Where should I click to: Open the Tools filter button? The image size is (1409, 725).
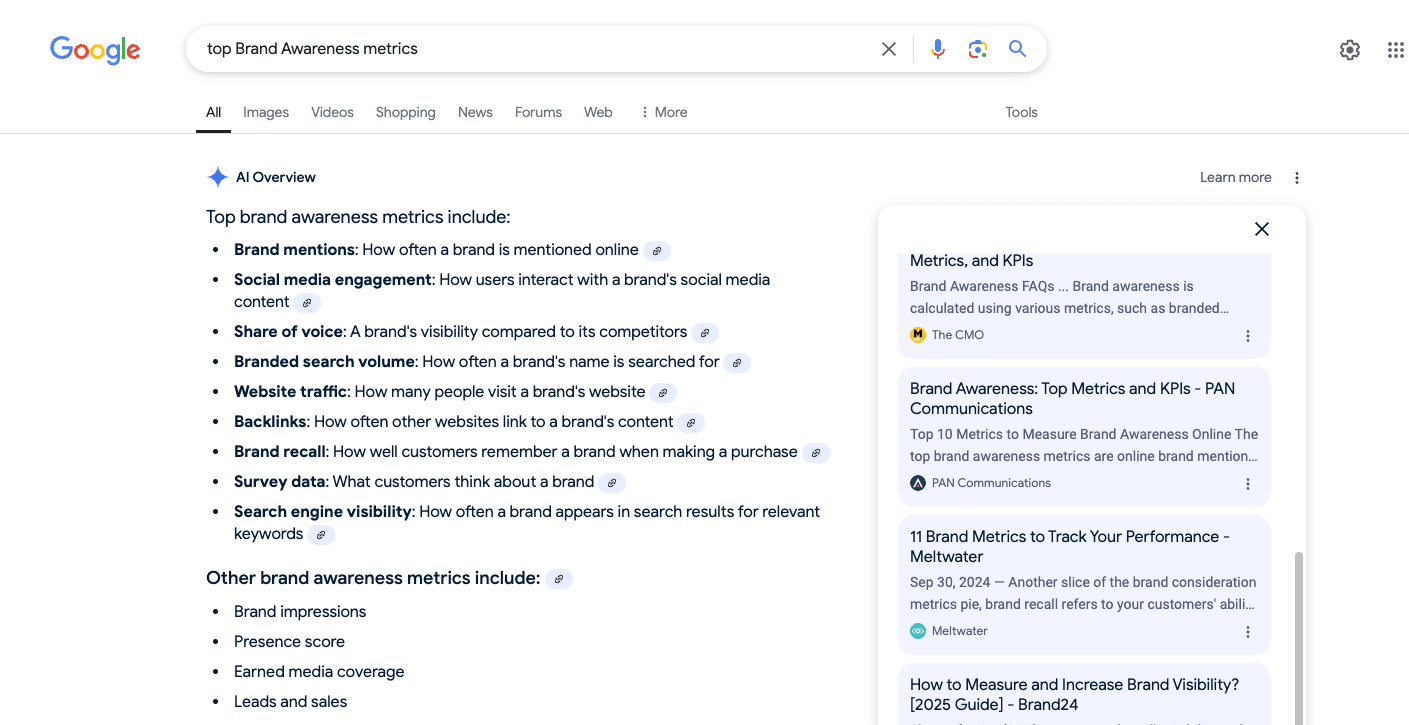[x=1021, y=112]
